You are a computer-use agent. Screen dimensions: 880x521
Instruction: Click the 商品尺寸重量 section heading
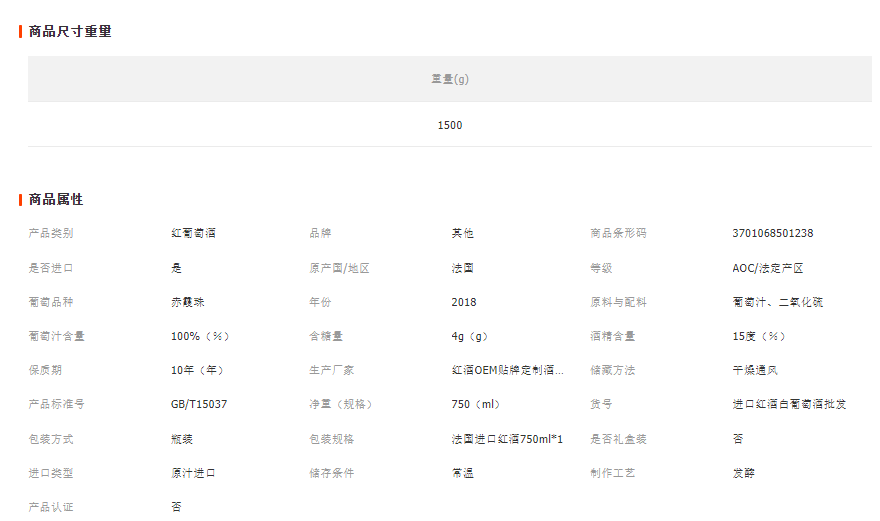coord(70,31)
